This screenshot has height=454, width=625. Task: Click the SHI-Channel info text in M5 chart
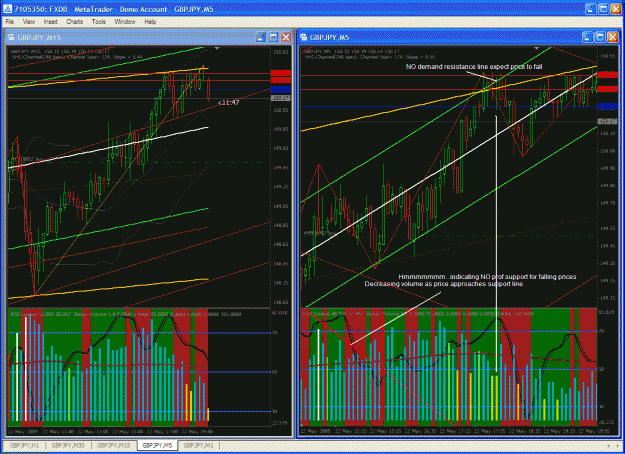tap(369, 57)
